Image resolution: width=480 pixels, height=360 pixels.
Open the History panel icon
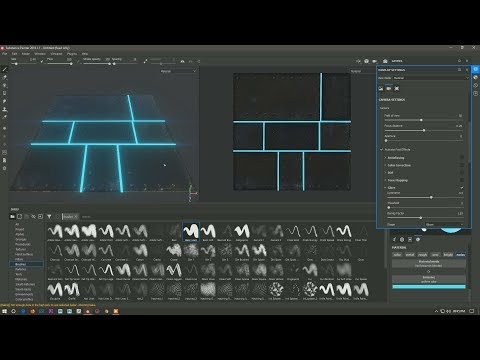(x=476, y=85)
